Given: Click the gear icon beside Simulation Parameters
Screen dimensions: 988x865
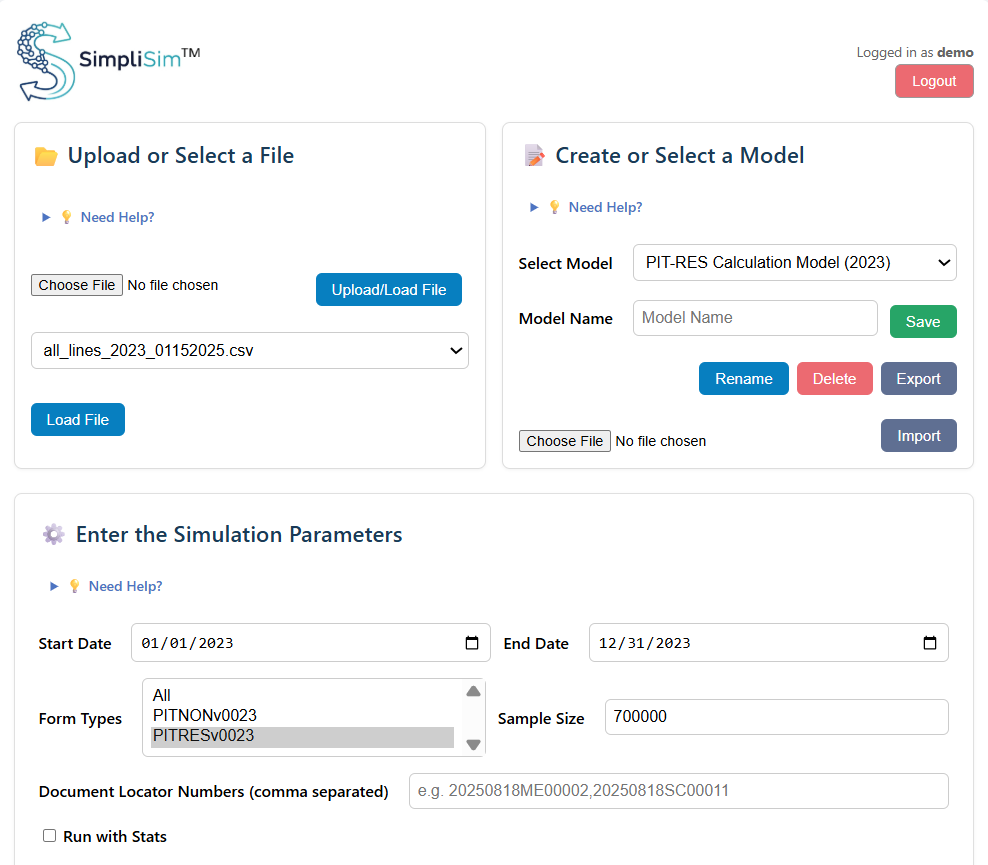Looking at the screenshot, I should (54, 534).
